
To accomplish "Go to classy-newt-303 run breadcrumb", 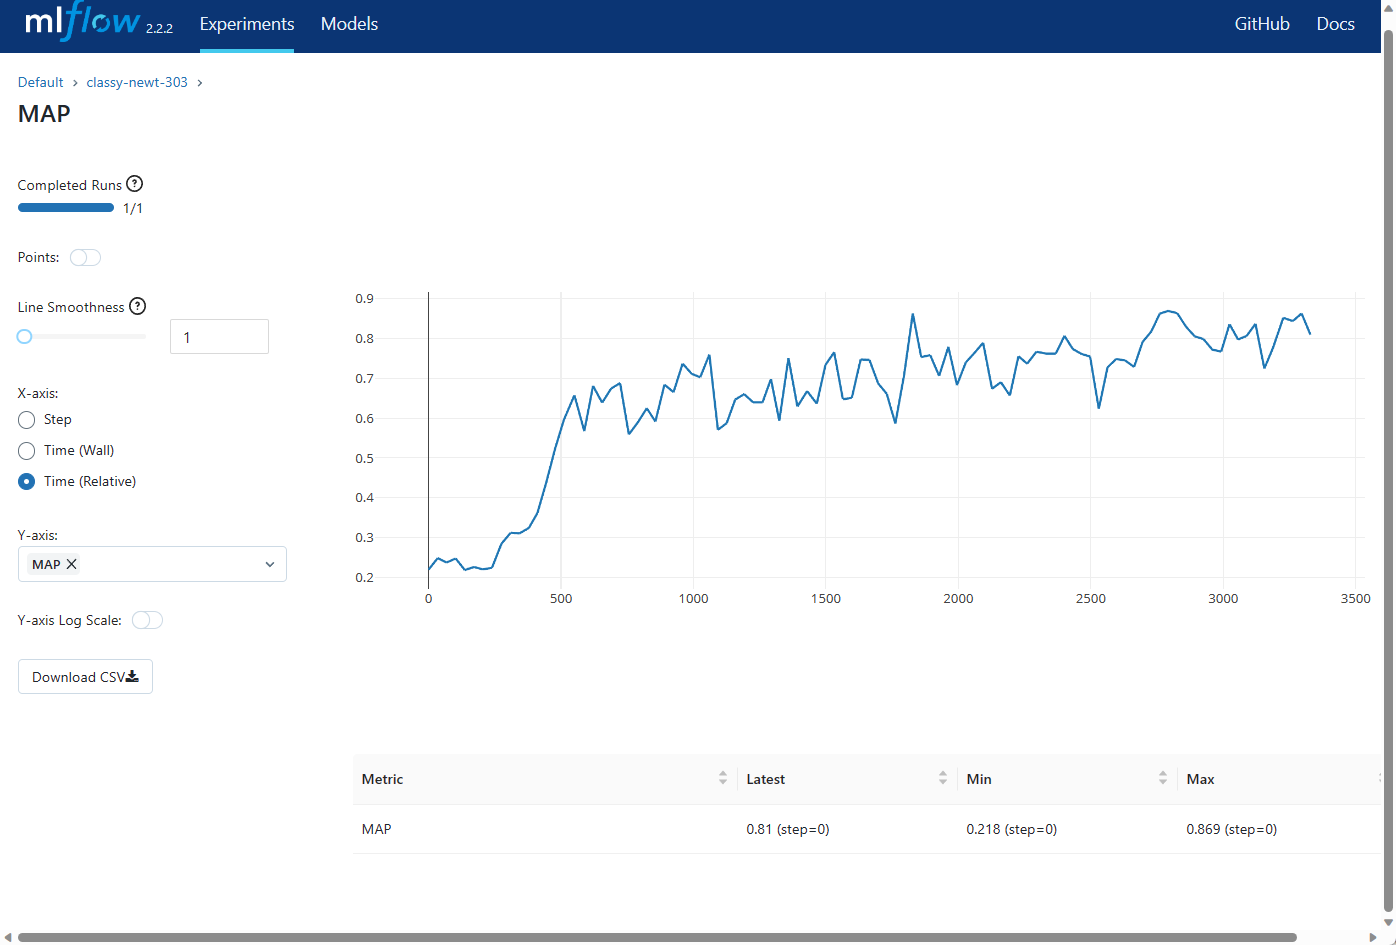I will (137, 82).
